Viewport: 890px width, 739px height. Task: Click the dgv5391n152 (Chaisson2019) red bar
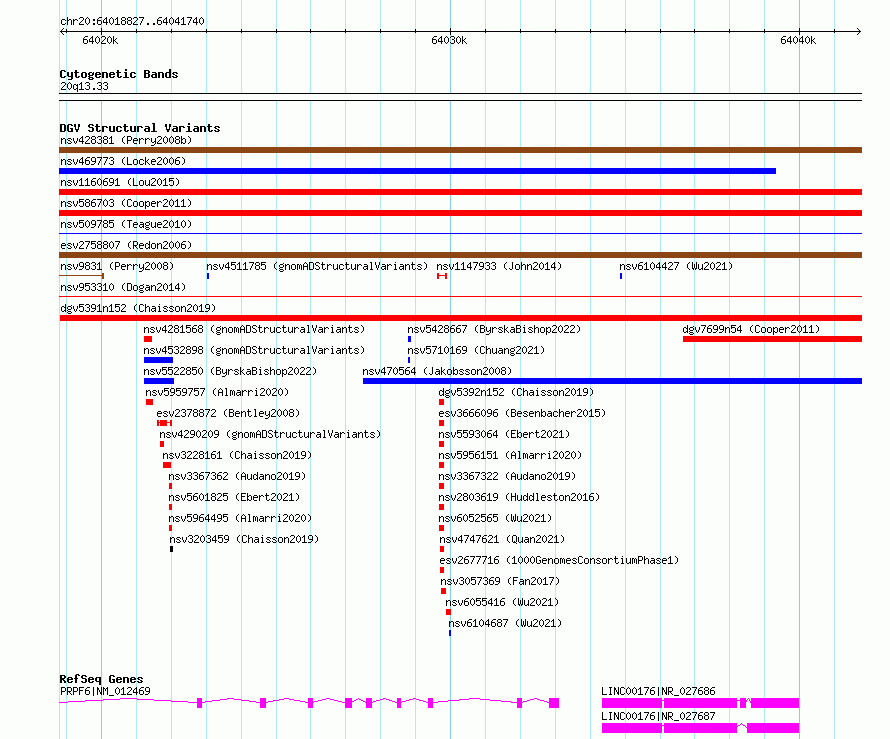tap(460, 318)
